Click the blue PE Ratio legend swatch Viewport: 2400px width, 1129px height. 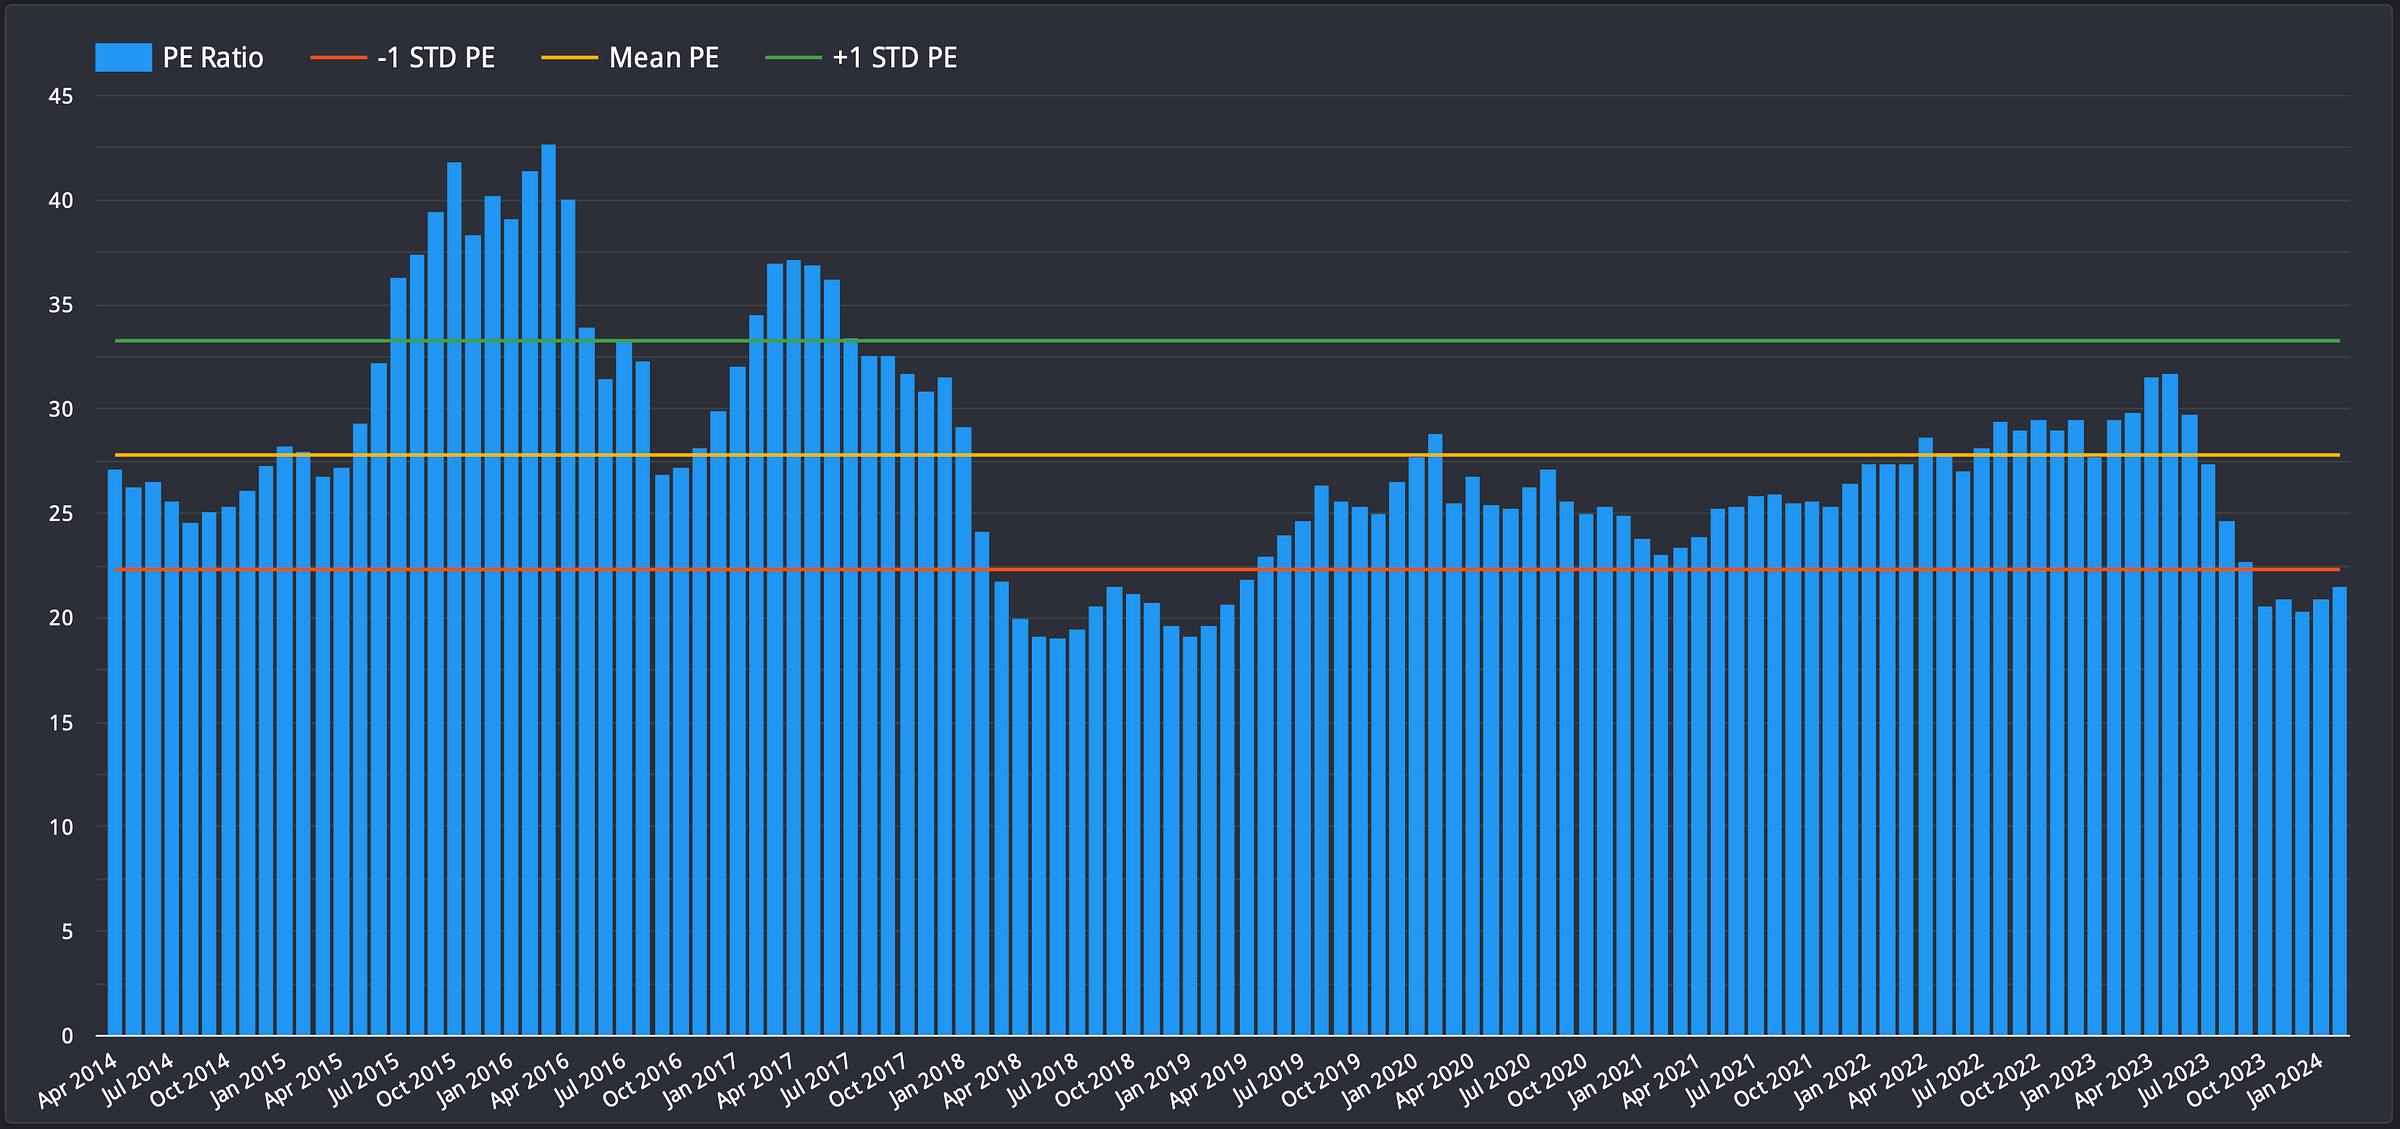[123, 58]
